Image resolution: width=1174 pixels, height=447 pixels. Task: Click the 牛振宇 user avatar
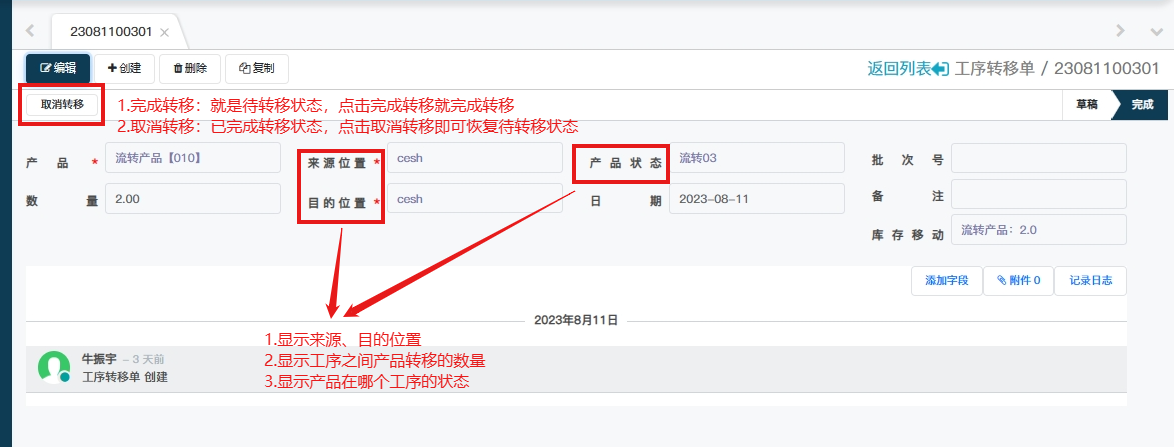click(x=53, y=367)
